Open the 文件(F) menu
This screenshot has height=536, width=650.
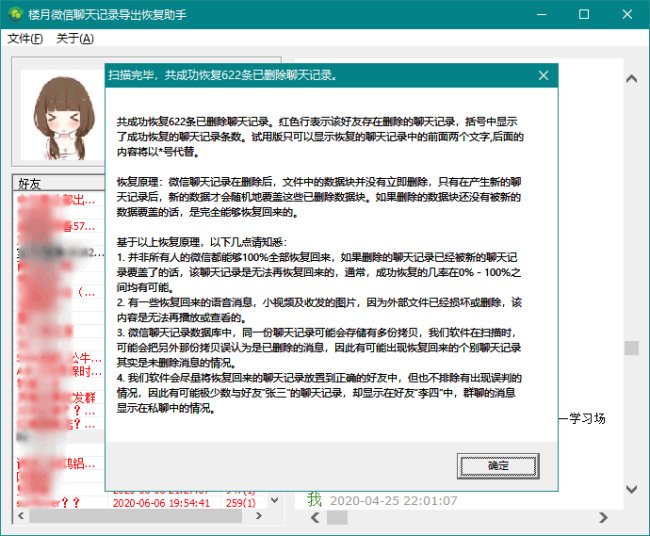pos(25,39)
